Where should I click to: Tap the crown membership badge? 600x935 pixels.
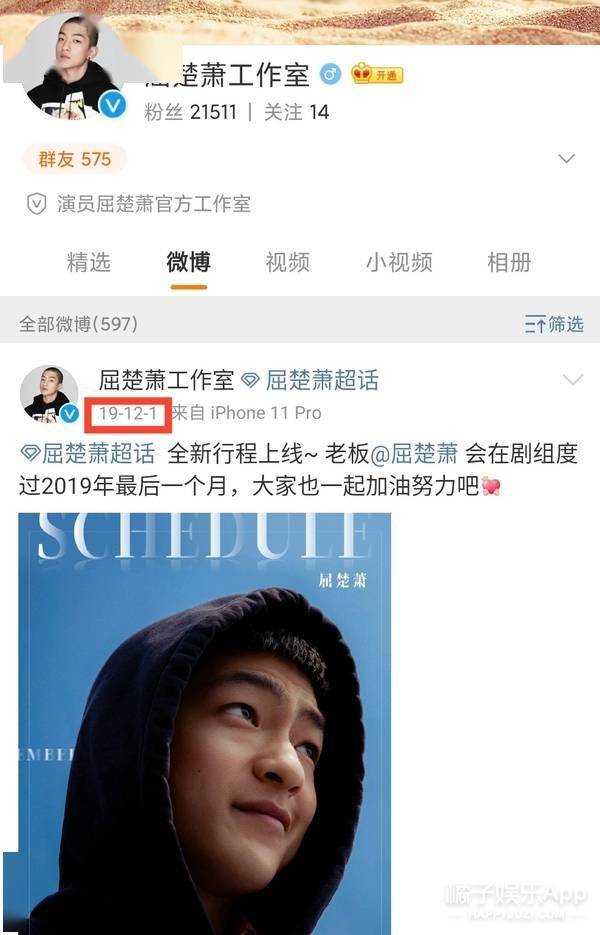click(378, 75)
